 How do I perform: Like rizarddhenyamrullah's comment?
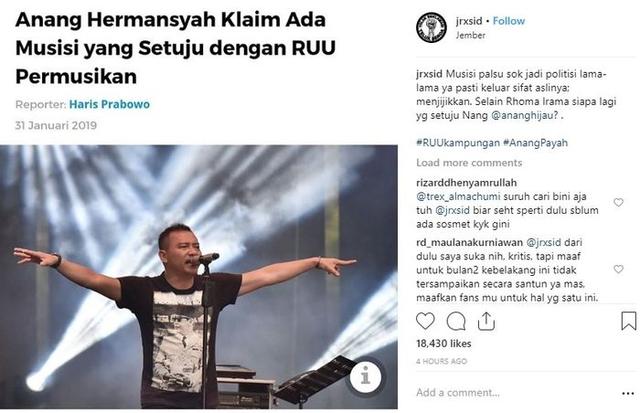click(x=618, y=202)
